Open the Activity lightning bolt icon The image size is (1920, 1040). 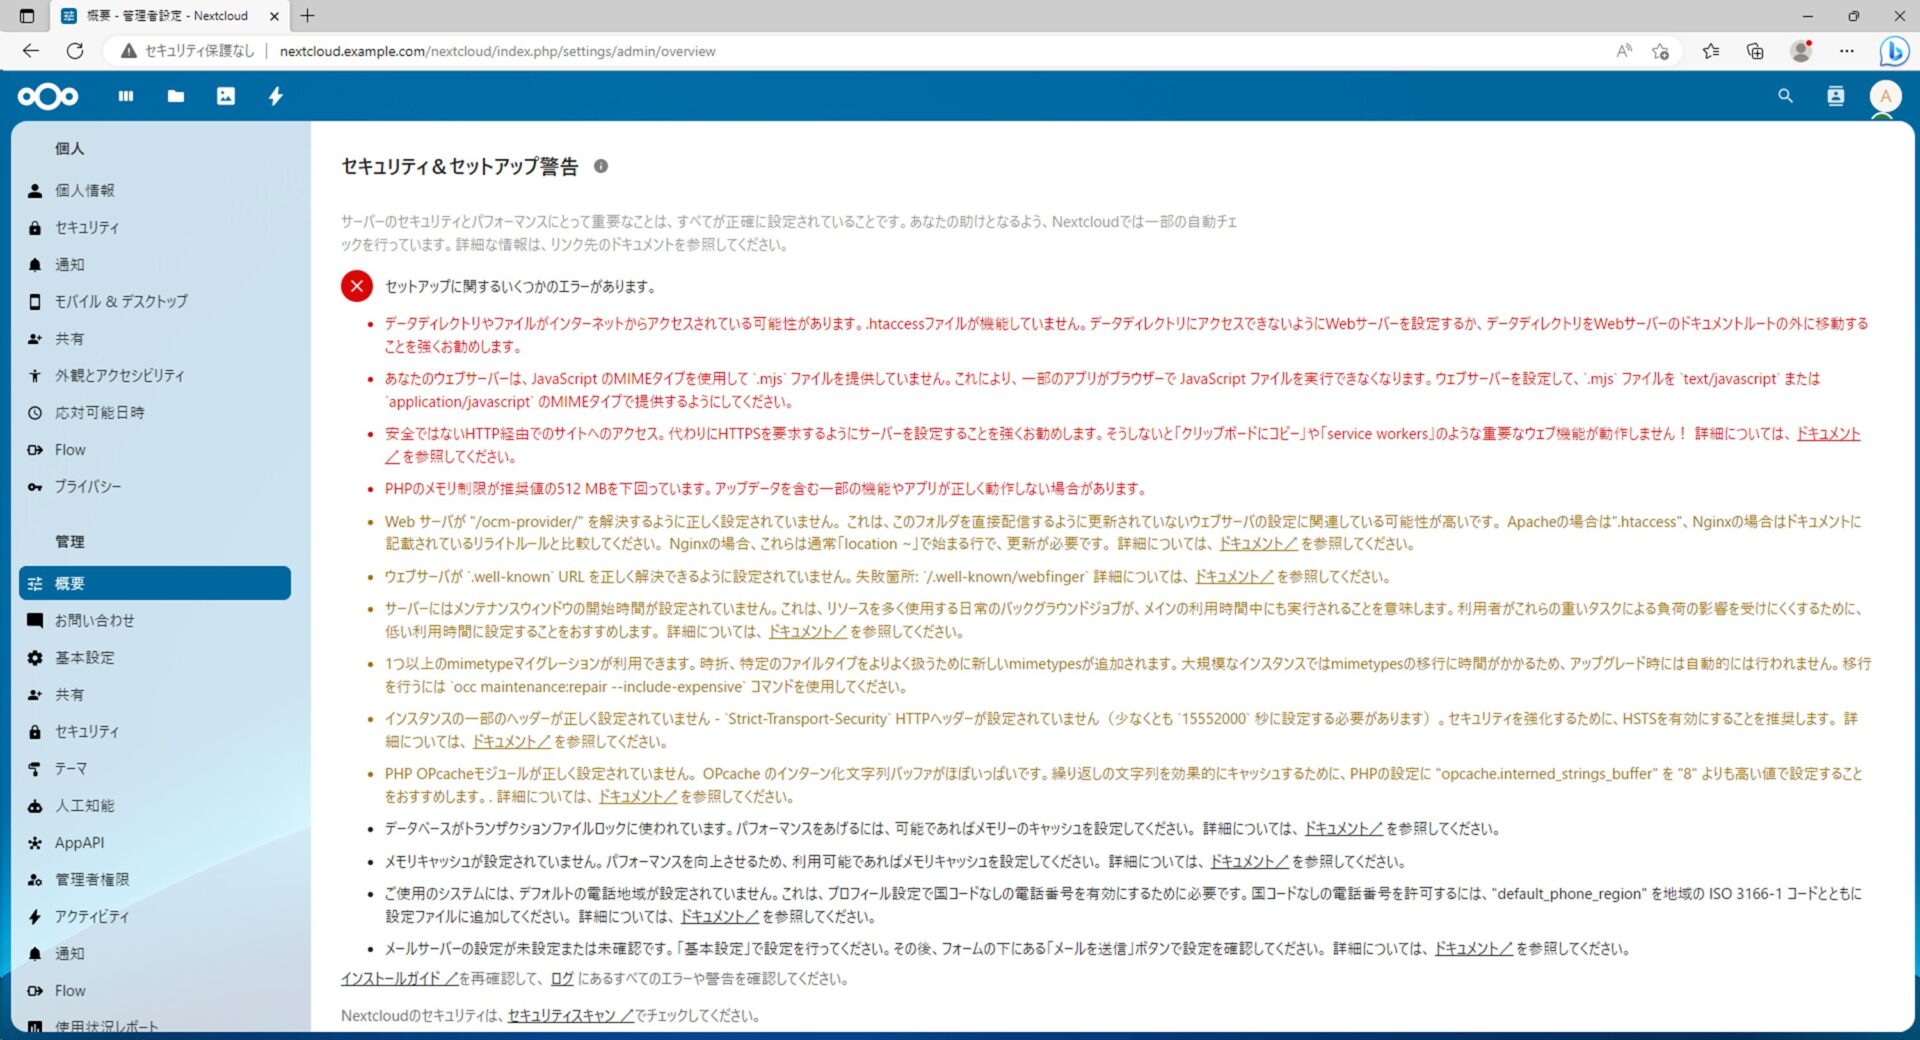pyautogui.click(x=276, y=96)
